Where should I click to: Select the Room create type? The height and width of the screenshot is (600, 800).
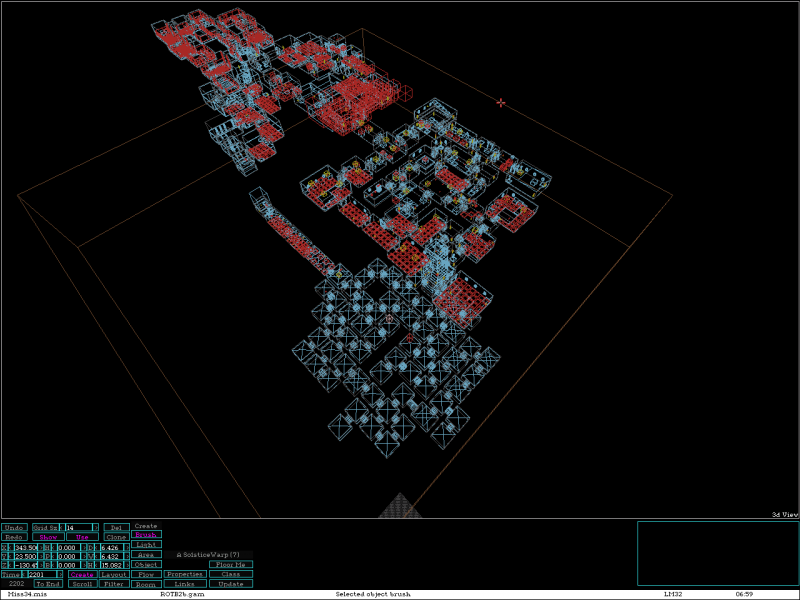click(x=146, y=584)
